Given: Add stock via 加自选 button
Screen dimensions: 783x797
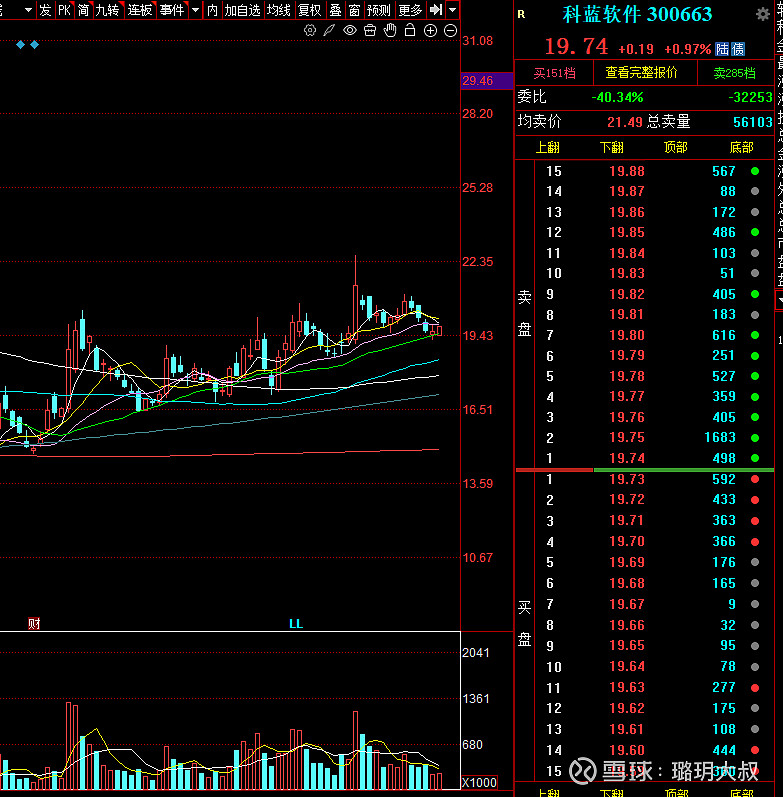Looking at the screenshot, I should click(x=242, y=10).
